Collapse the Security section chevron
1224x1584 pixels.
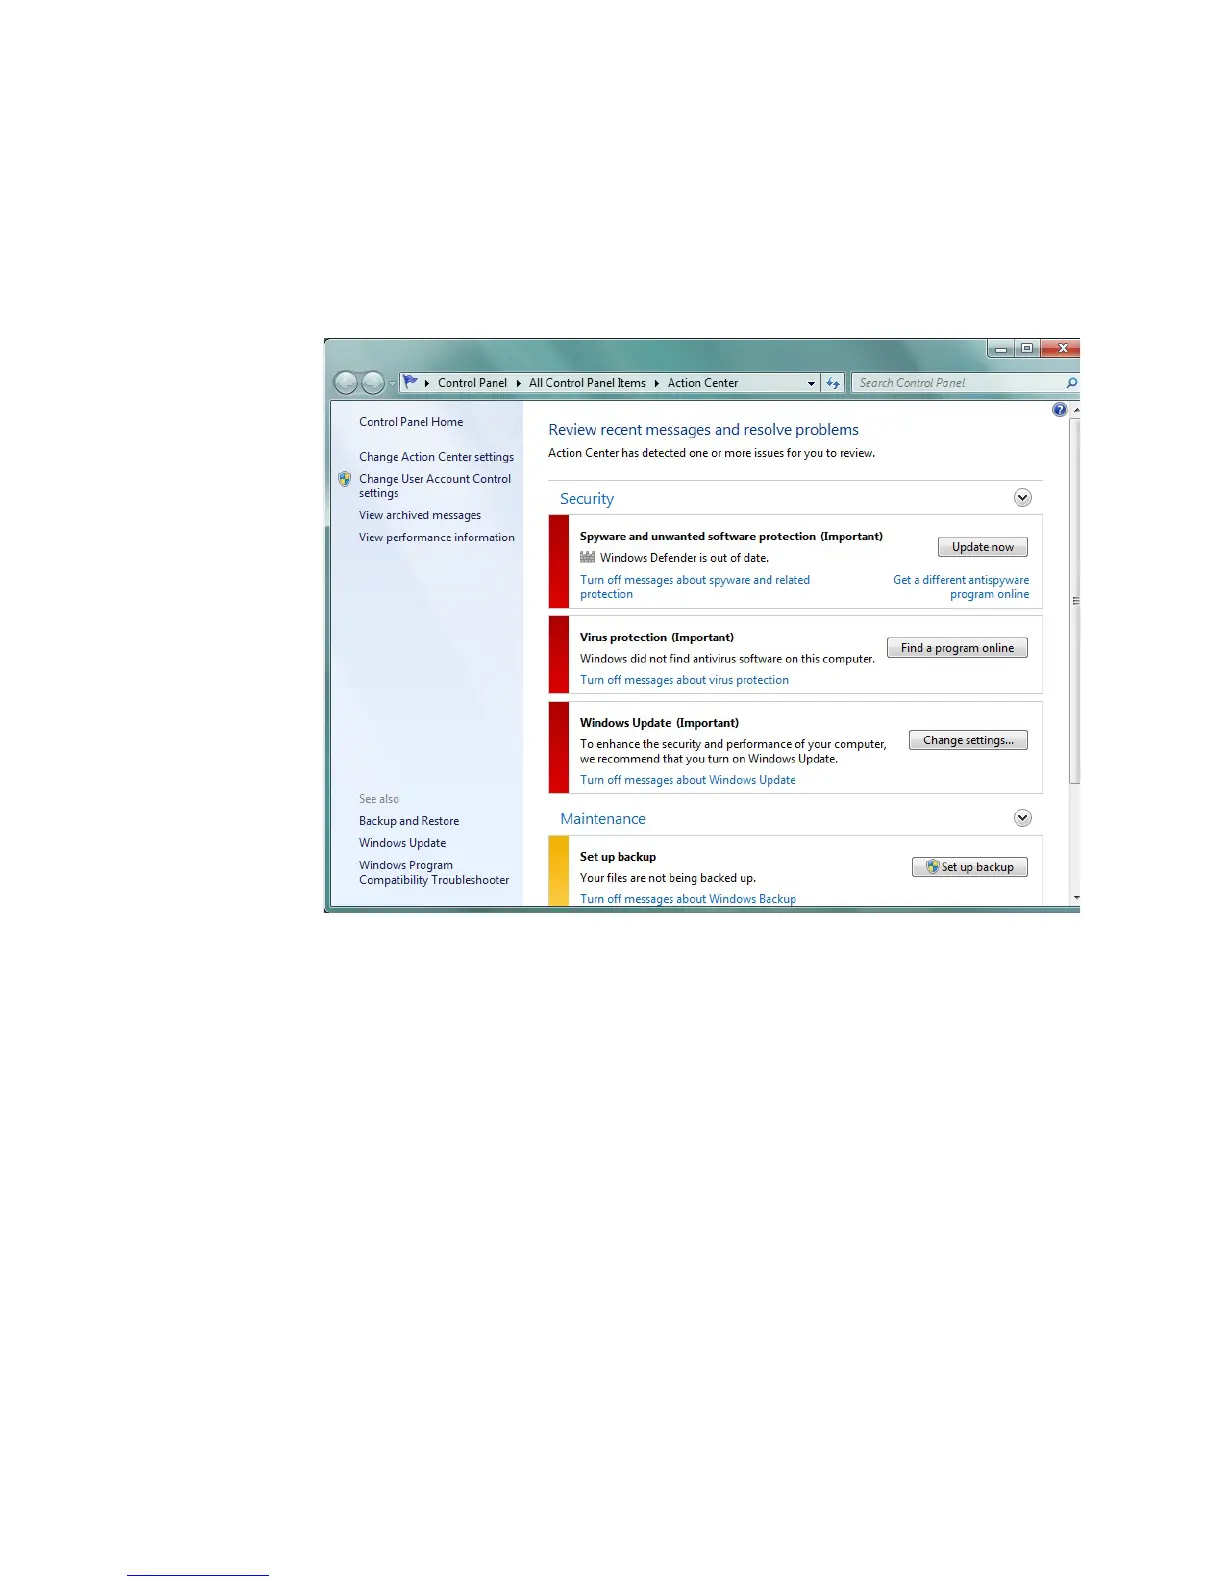pos(1022,498)
